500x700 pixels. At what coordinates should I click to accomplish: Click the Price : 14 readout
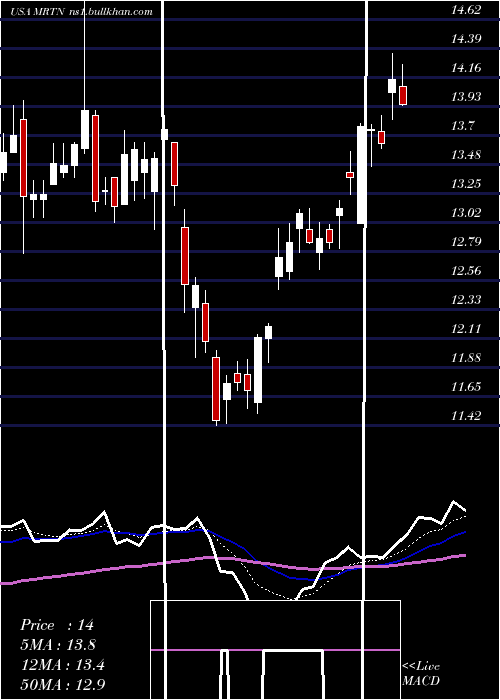pos(57,625)
